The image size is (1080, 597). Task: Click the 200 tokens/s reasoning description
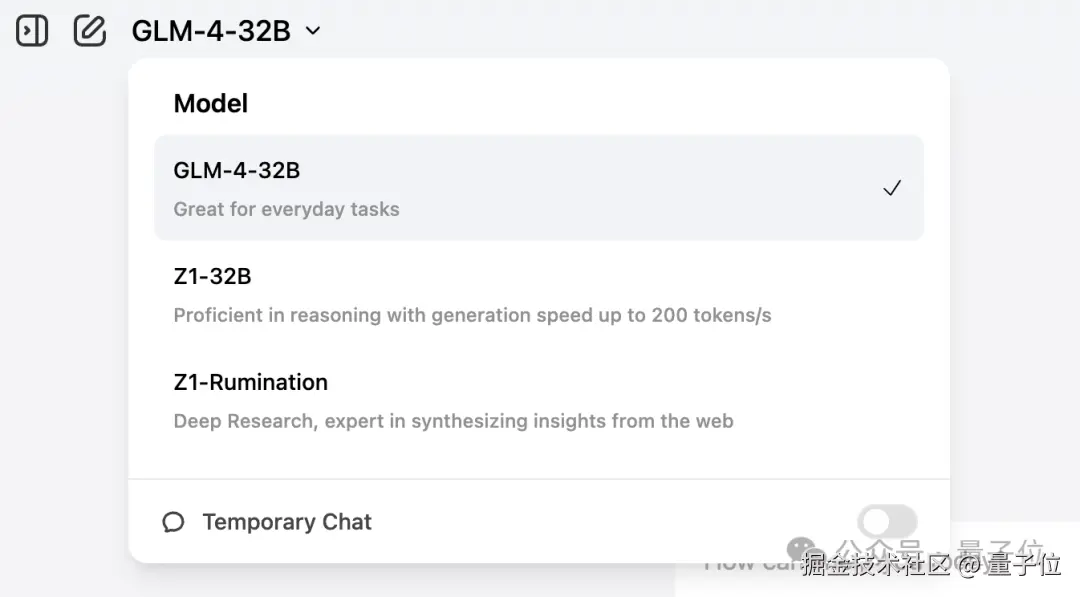point(472,315)
